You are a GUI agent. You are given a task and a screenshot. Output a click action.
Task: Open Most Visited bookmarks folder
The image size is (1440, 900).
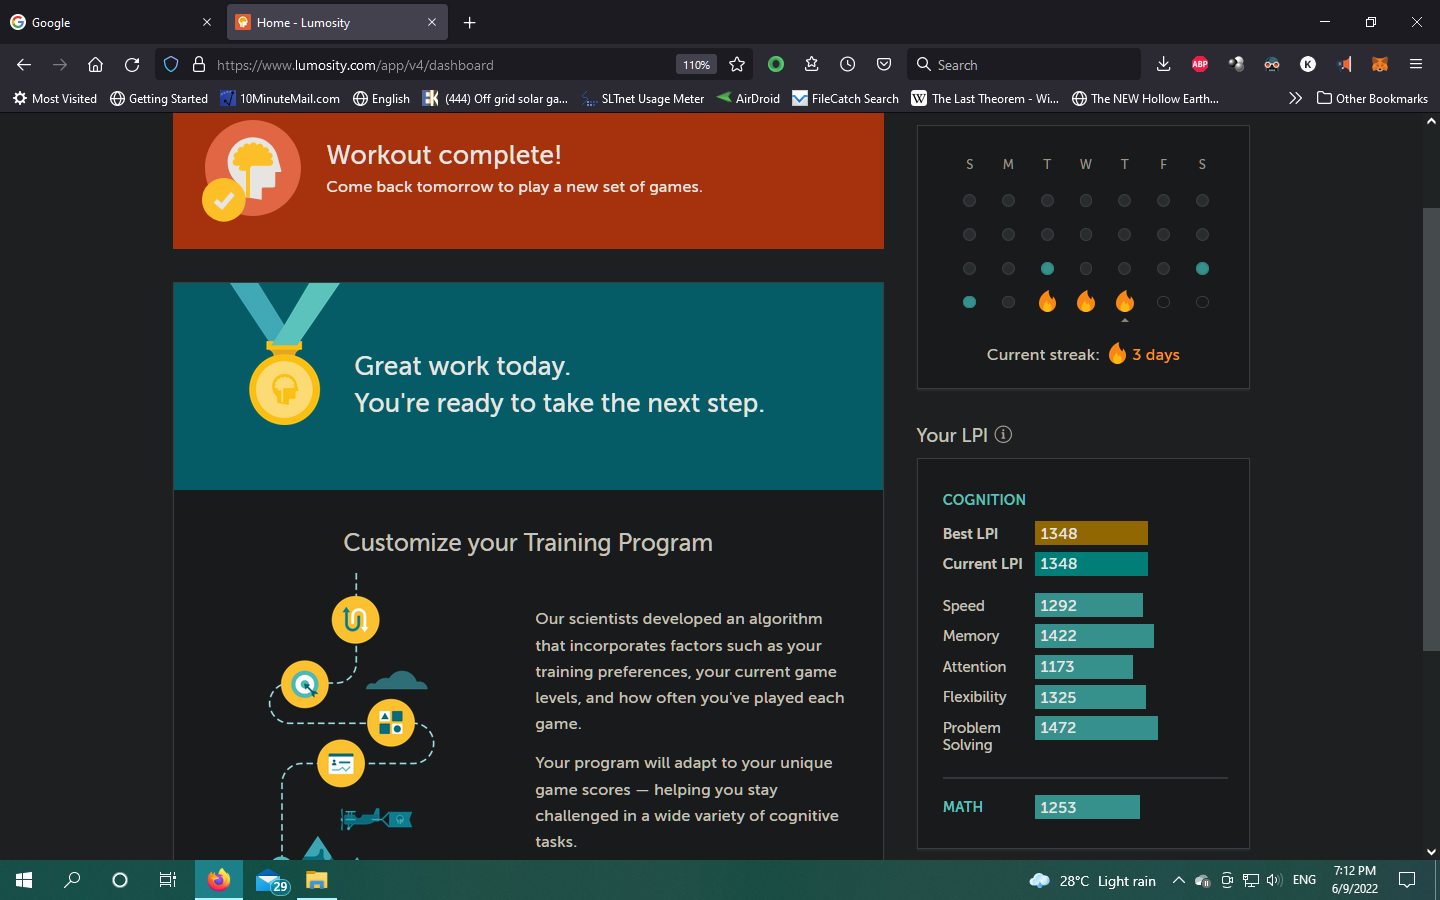click(54, 98)
